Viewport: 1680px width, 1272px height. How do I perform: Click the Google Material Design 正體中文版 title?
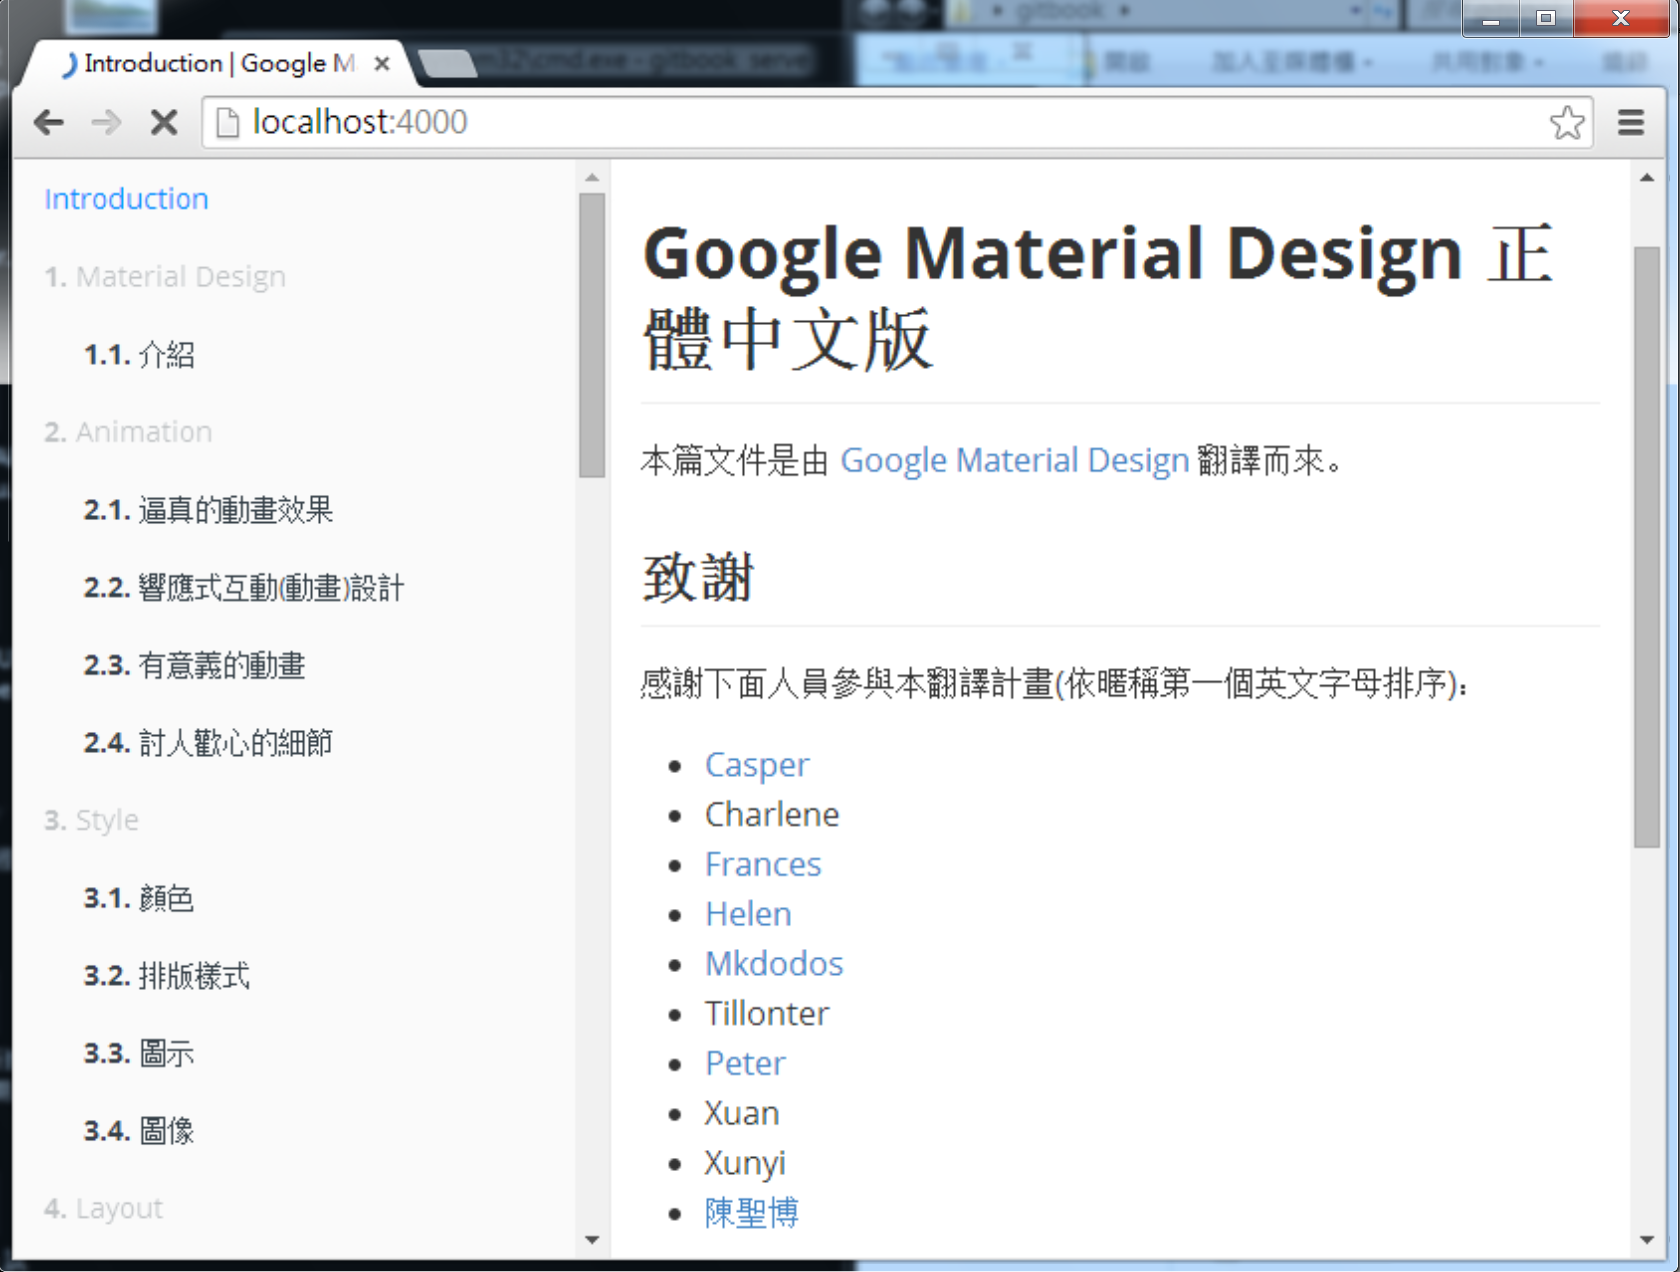(1098, 296)
